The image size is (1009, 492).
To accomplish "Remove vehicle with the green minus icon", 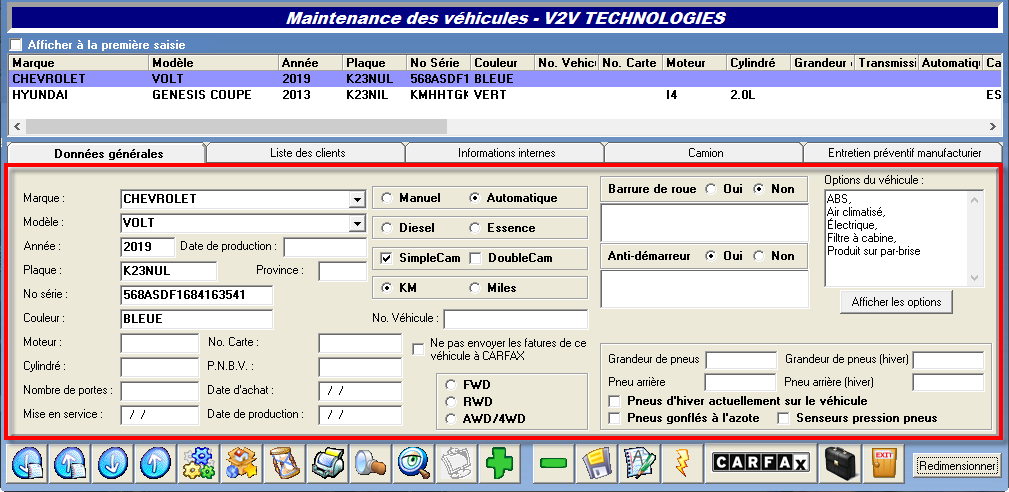I will click(553, 462).
